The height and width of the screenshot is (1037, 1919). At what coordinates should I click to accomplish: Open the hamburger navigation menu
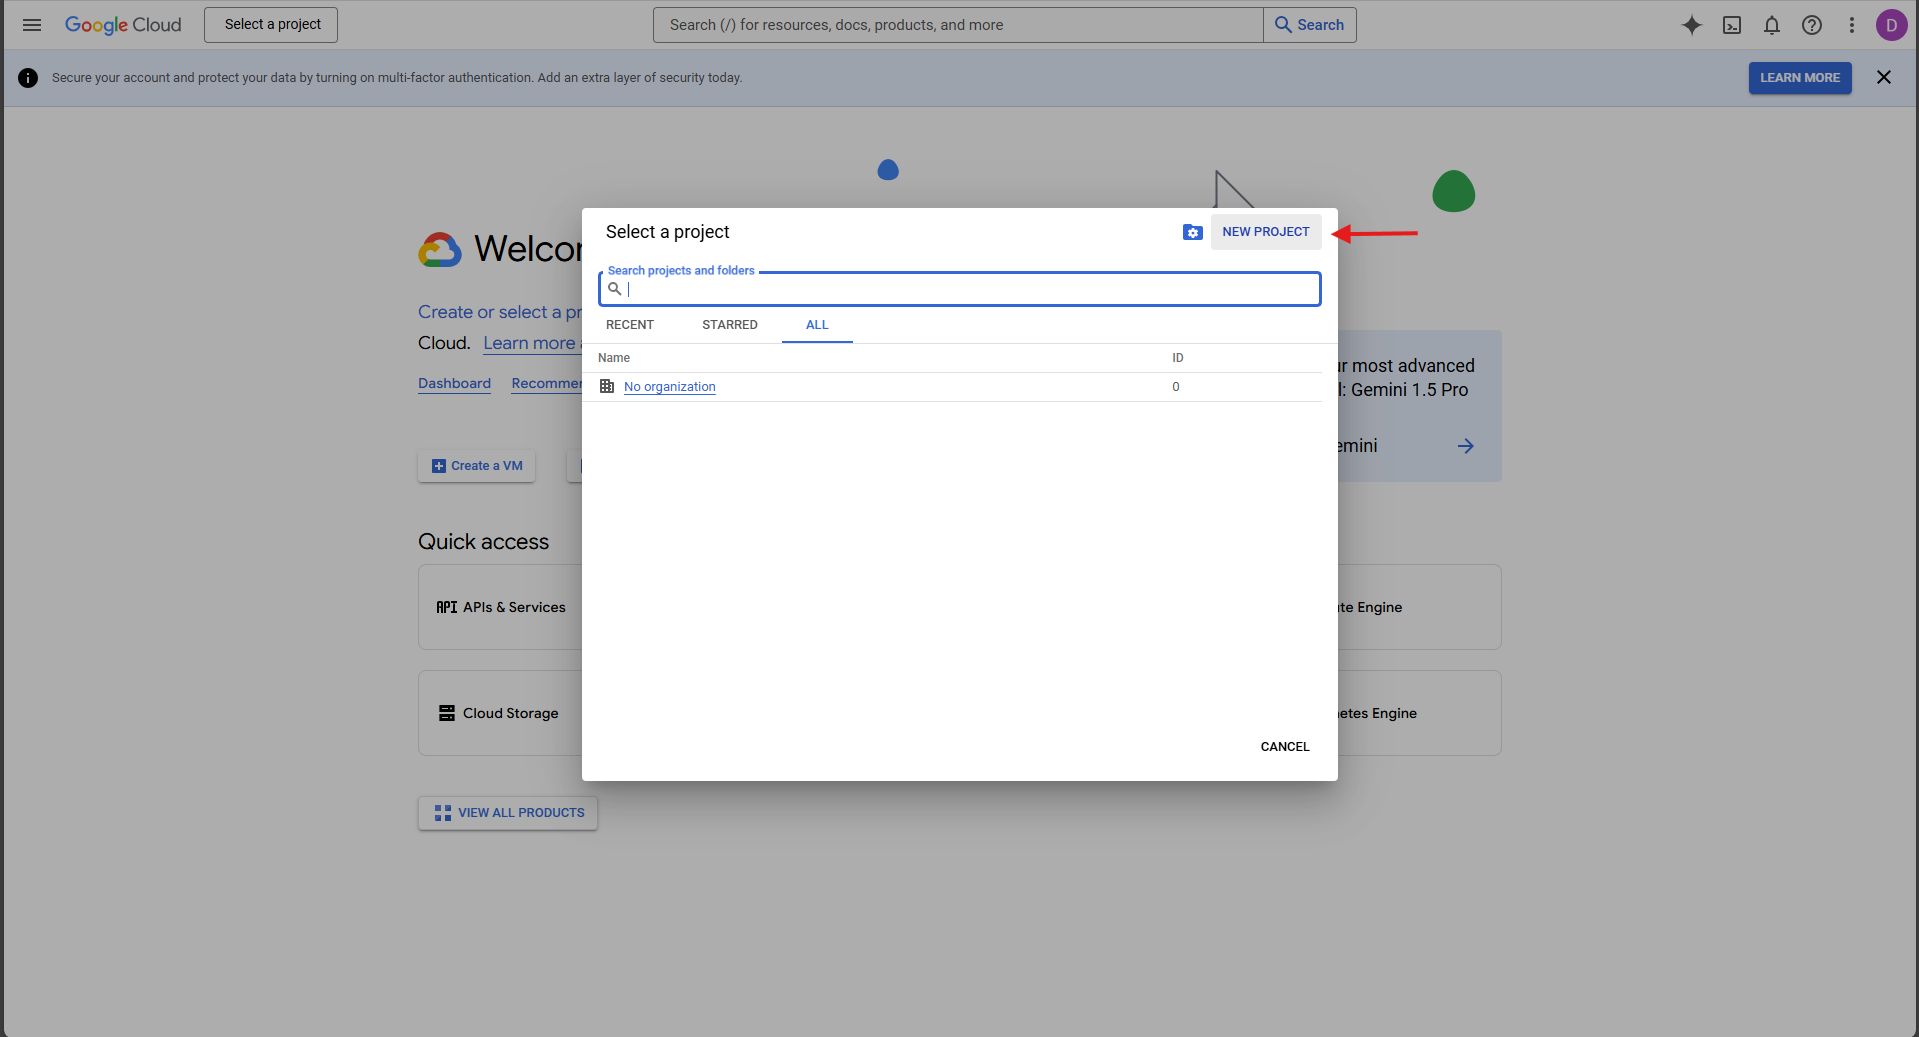32,25
